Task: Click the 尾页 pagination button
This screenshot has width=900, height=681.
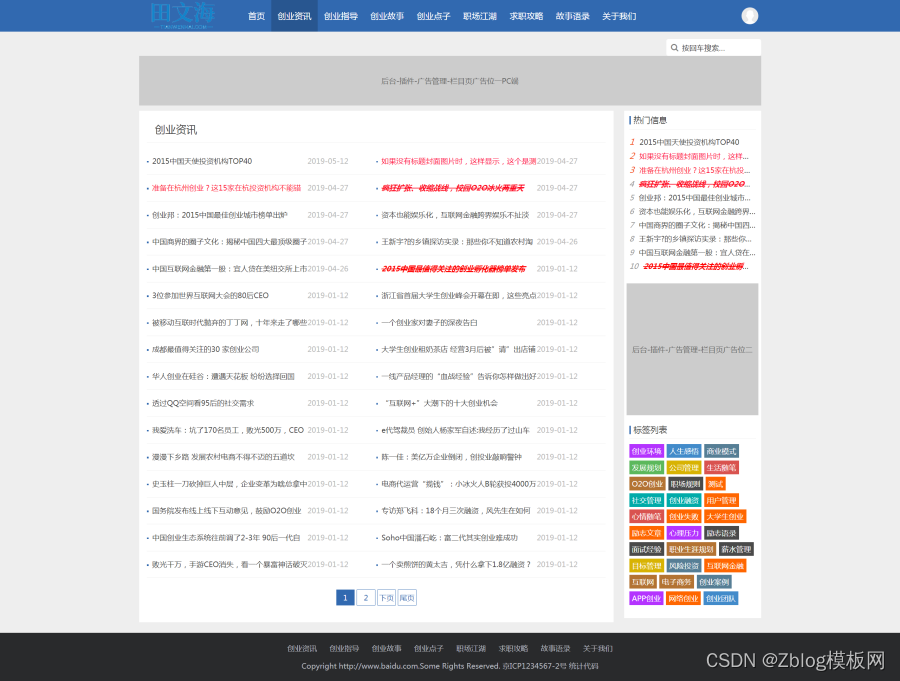Action: pyautogui.click(x=409, y=597)
